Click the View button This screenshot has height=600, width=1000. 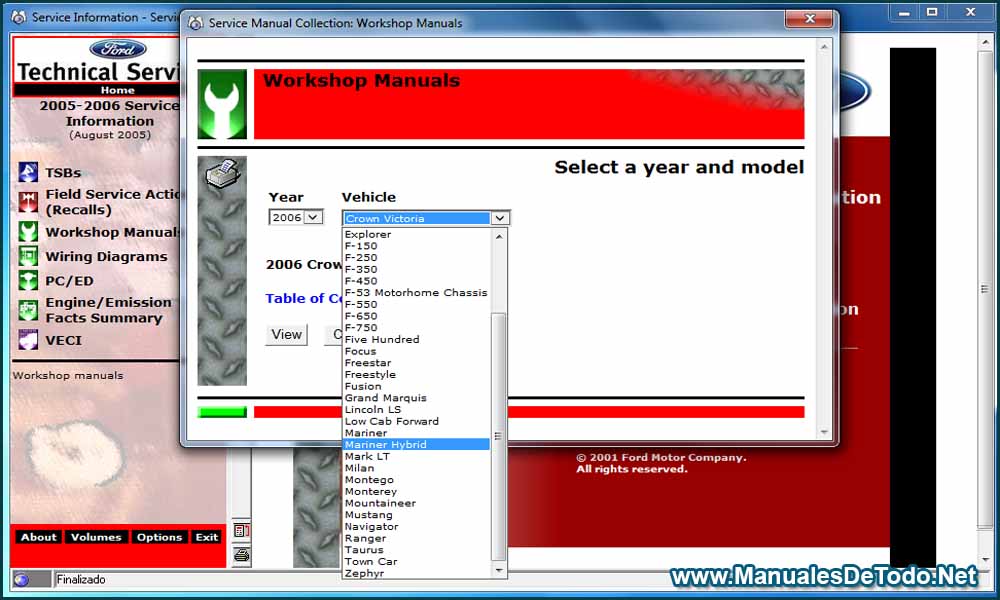click(x=286, y=335)
